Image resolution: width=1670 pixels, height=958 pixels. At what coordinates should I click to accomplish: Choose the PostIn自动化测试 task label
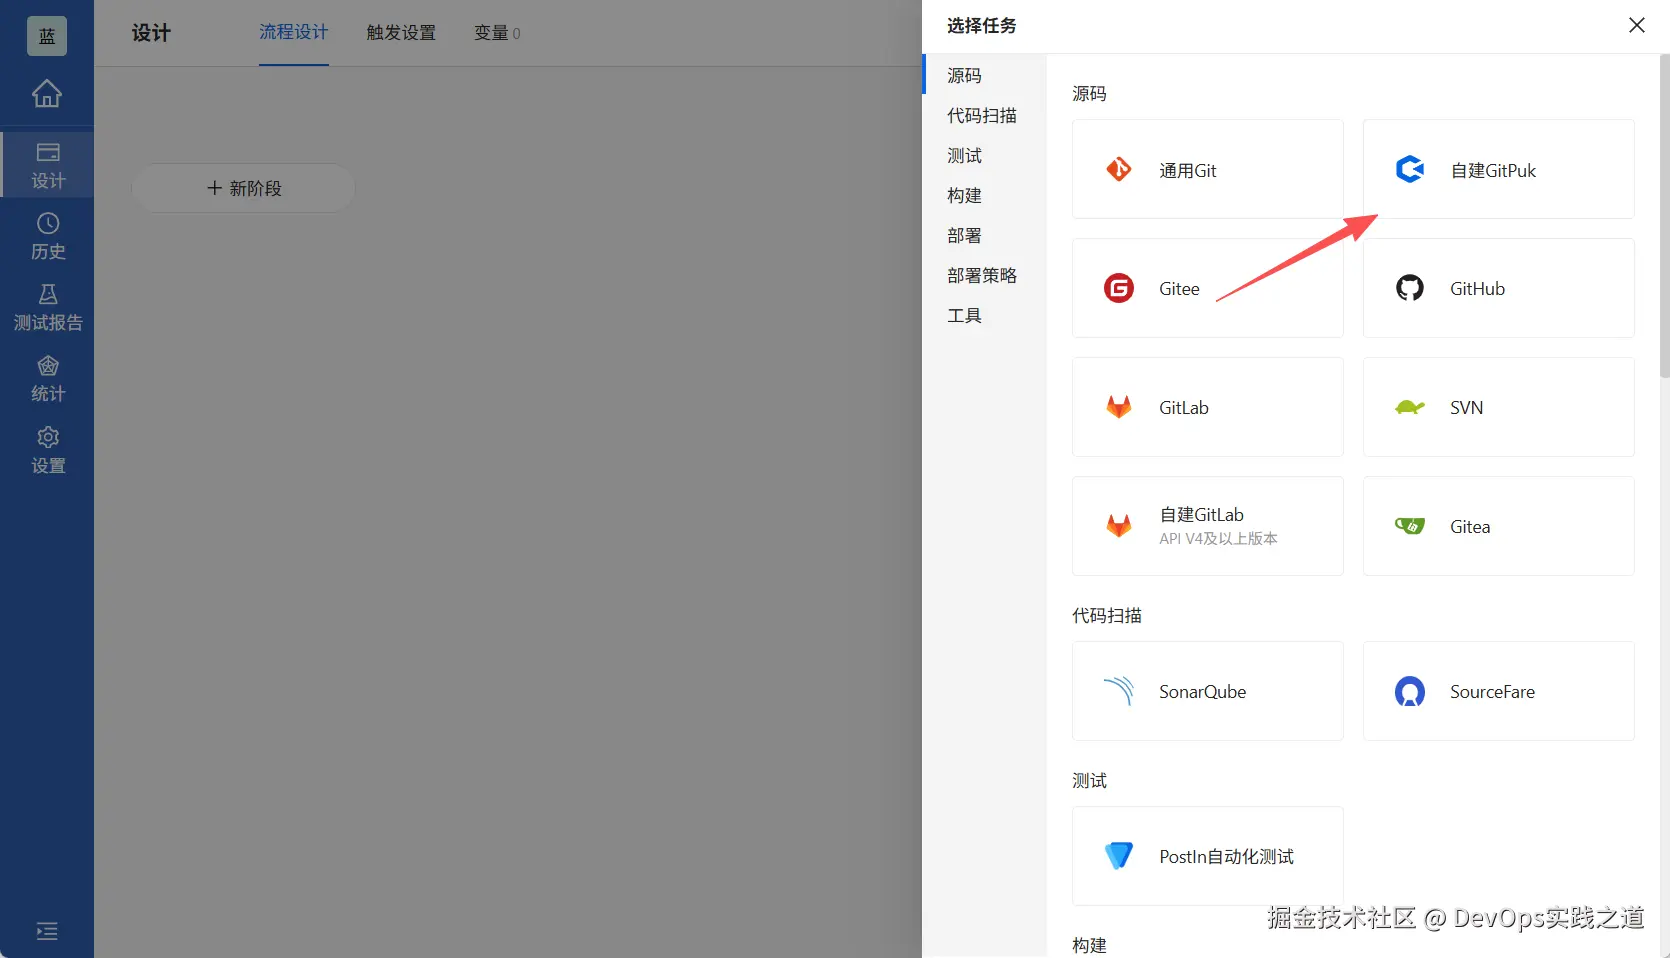(1226, 857)
